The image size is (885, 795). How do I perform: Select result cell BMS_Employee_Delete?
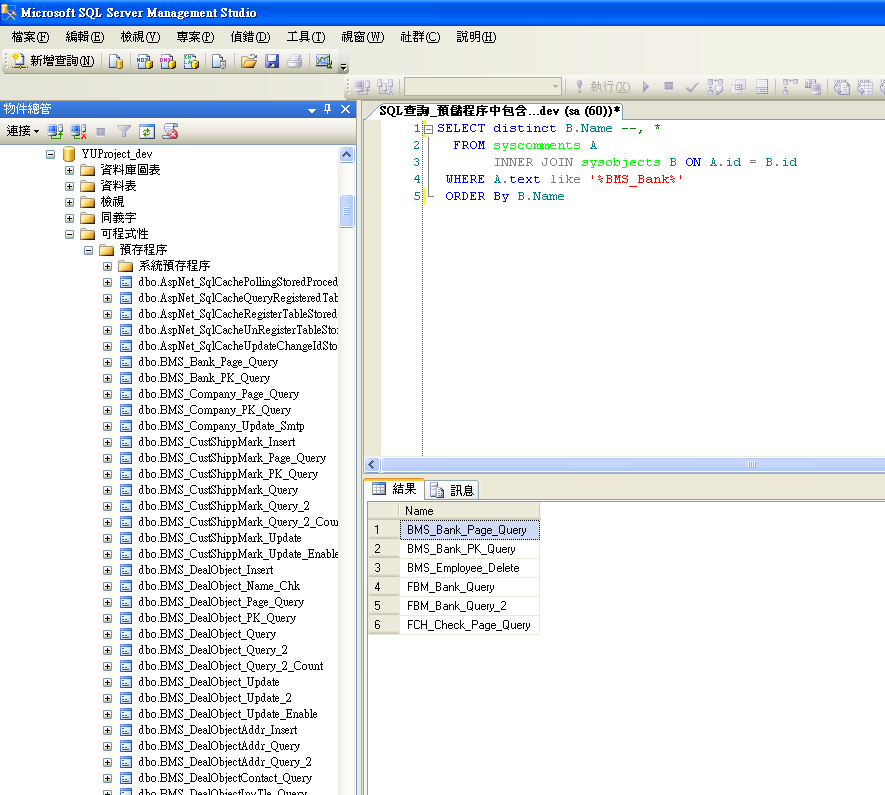click(x=470, y=568)
